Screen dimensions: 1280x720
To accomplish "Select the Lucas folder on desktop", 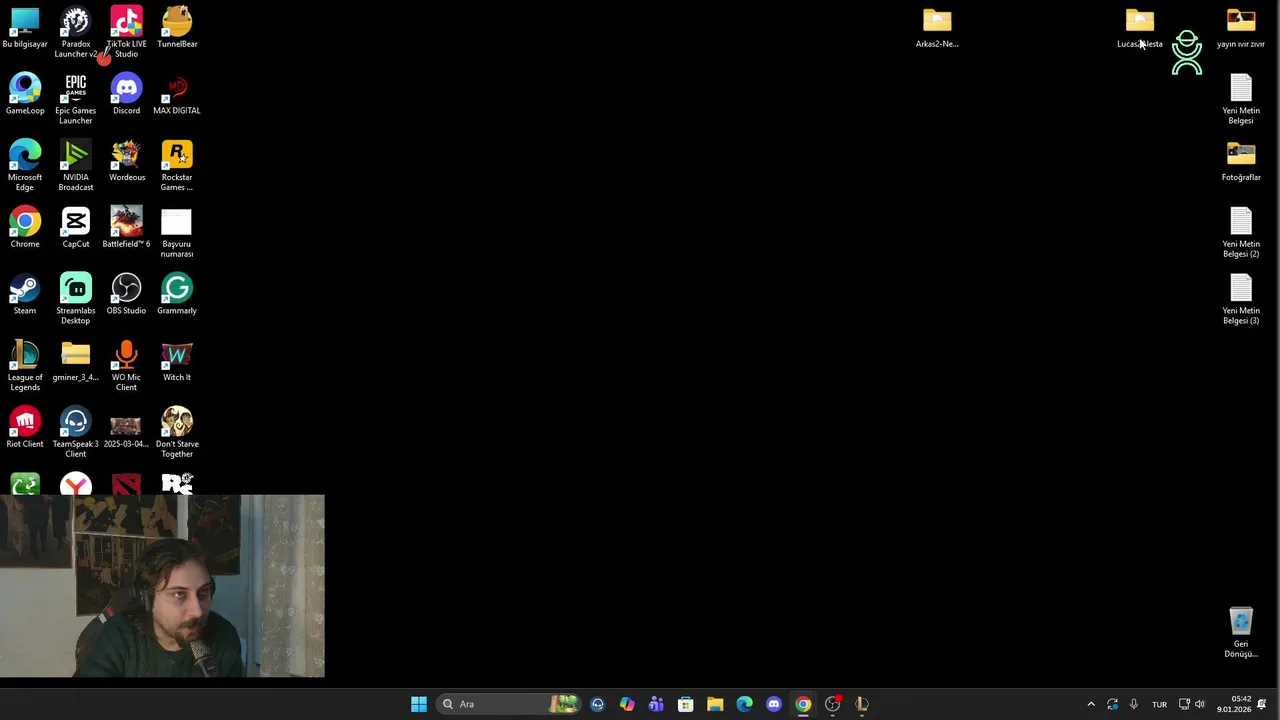I will (1140, 28).
